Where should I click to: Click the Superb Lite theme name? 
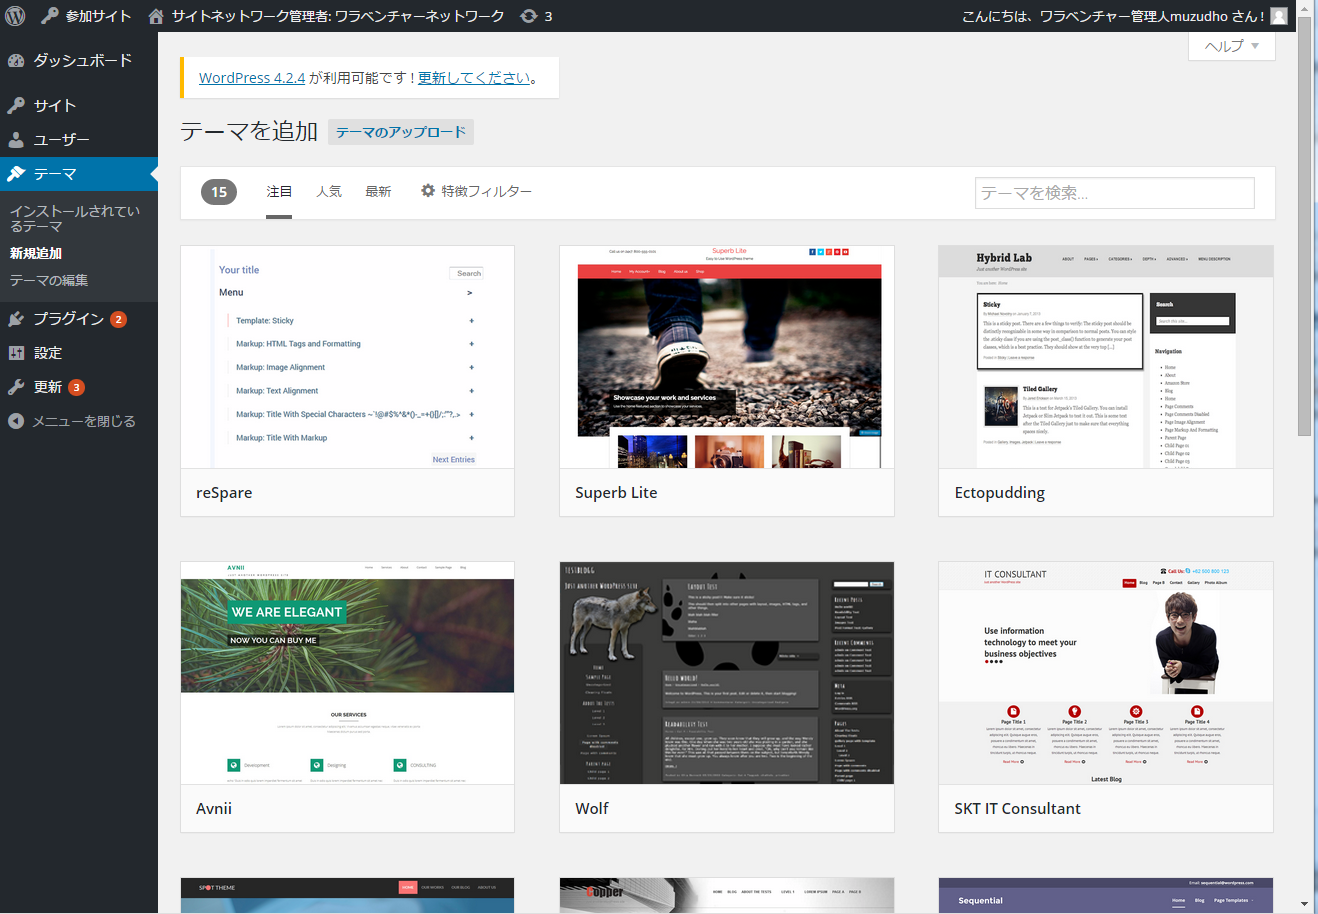pos(616,493)
